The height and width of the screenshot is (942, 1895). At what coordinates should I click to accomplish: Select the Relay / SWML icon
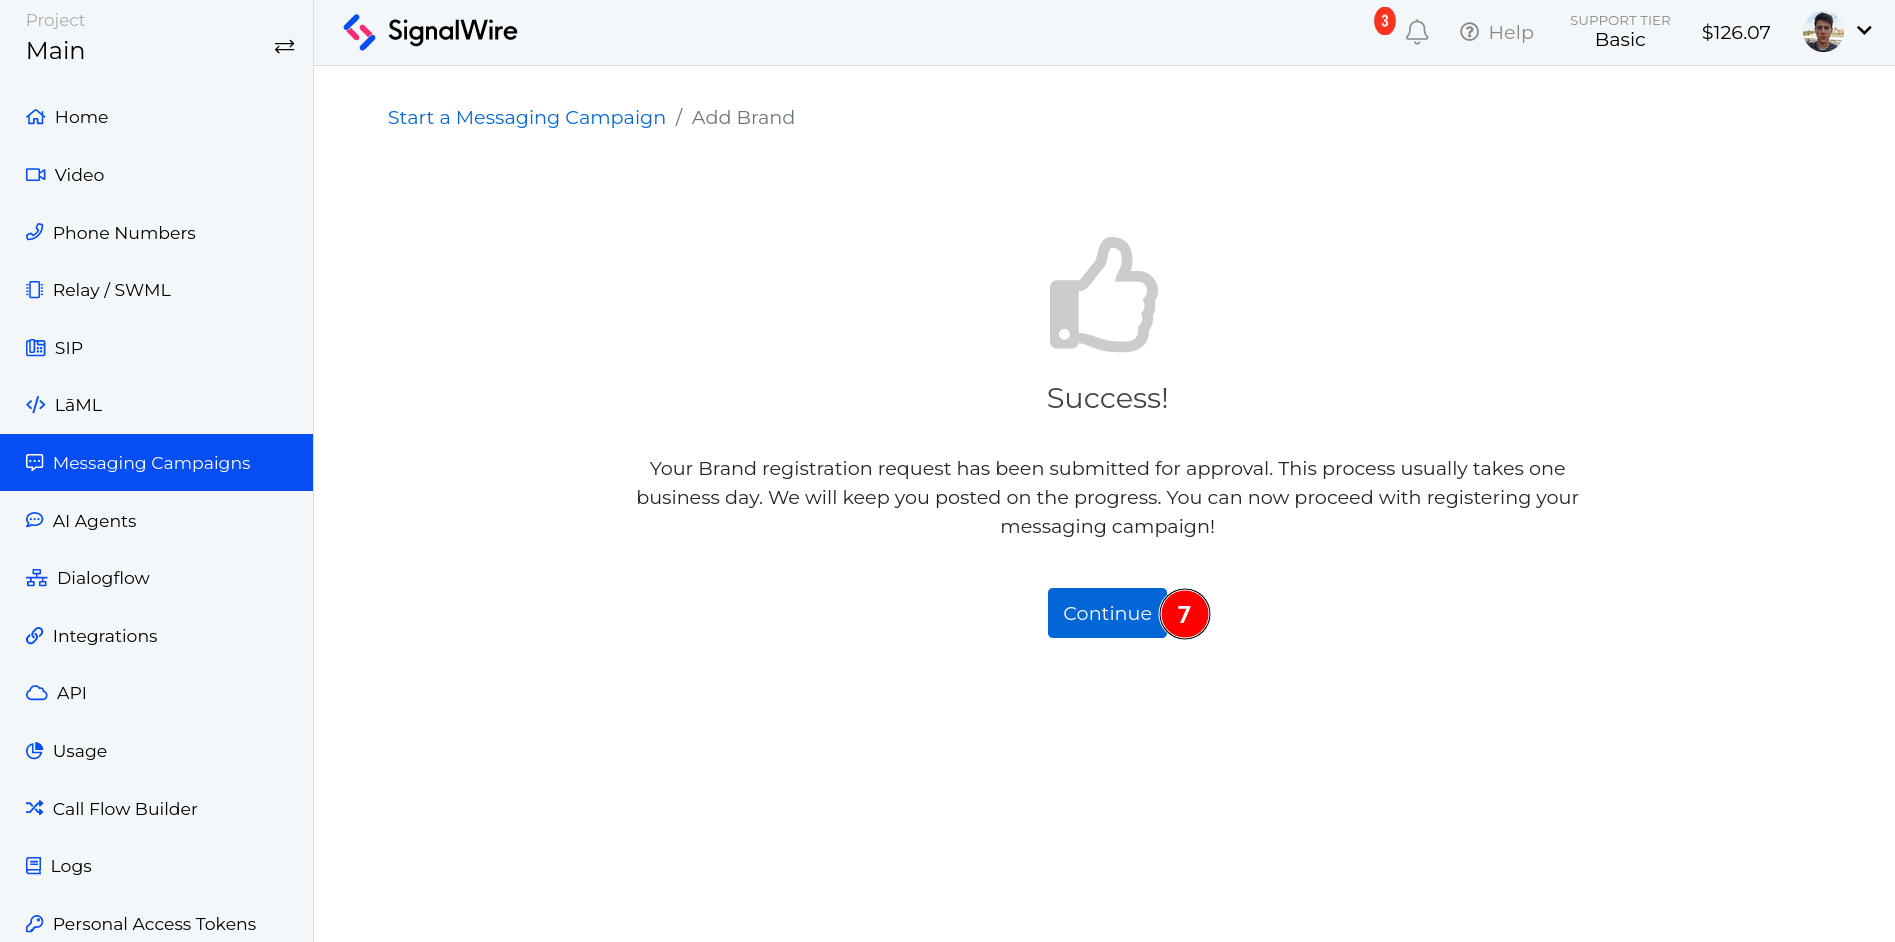point(35,289)
